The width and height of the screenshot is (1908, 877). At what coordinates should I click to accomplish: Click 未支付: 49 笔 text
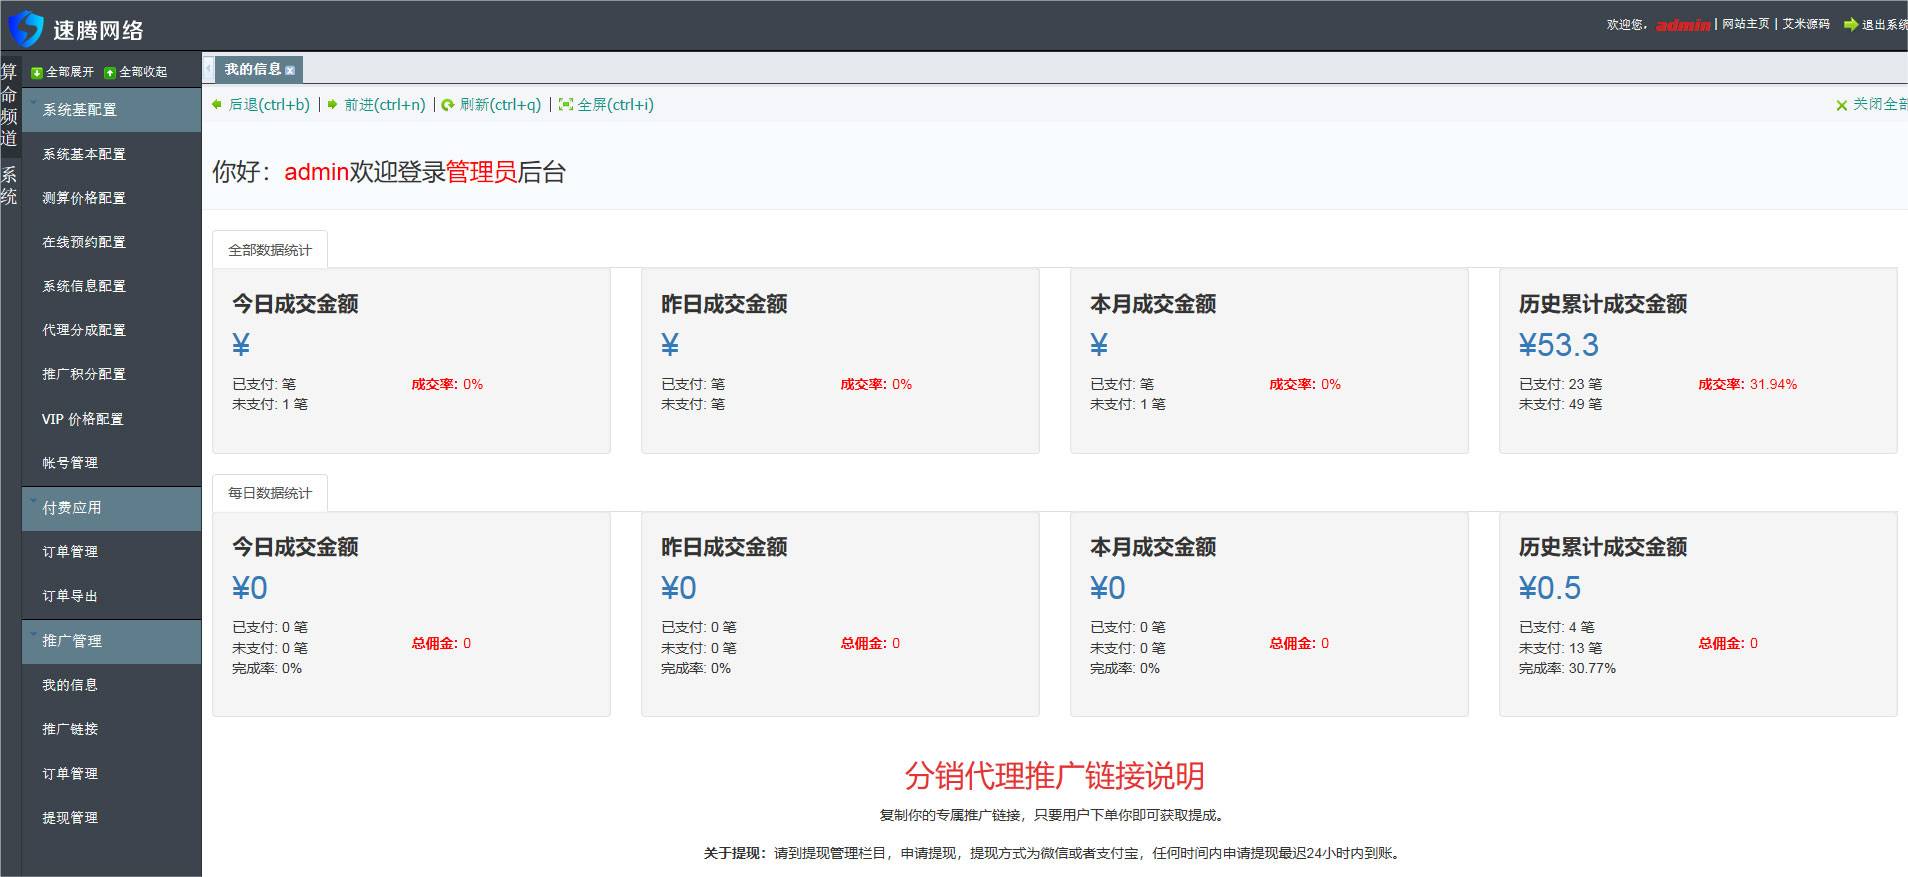(x=1560, y=404)
